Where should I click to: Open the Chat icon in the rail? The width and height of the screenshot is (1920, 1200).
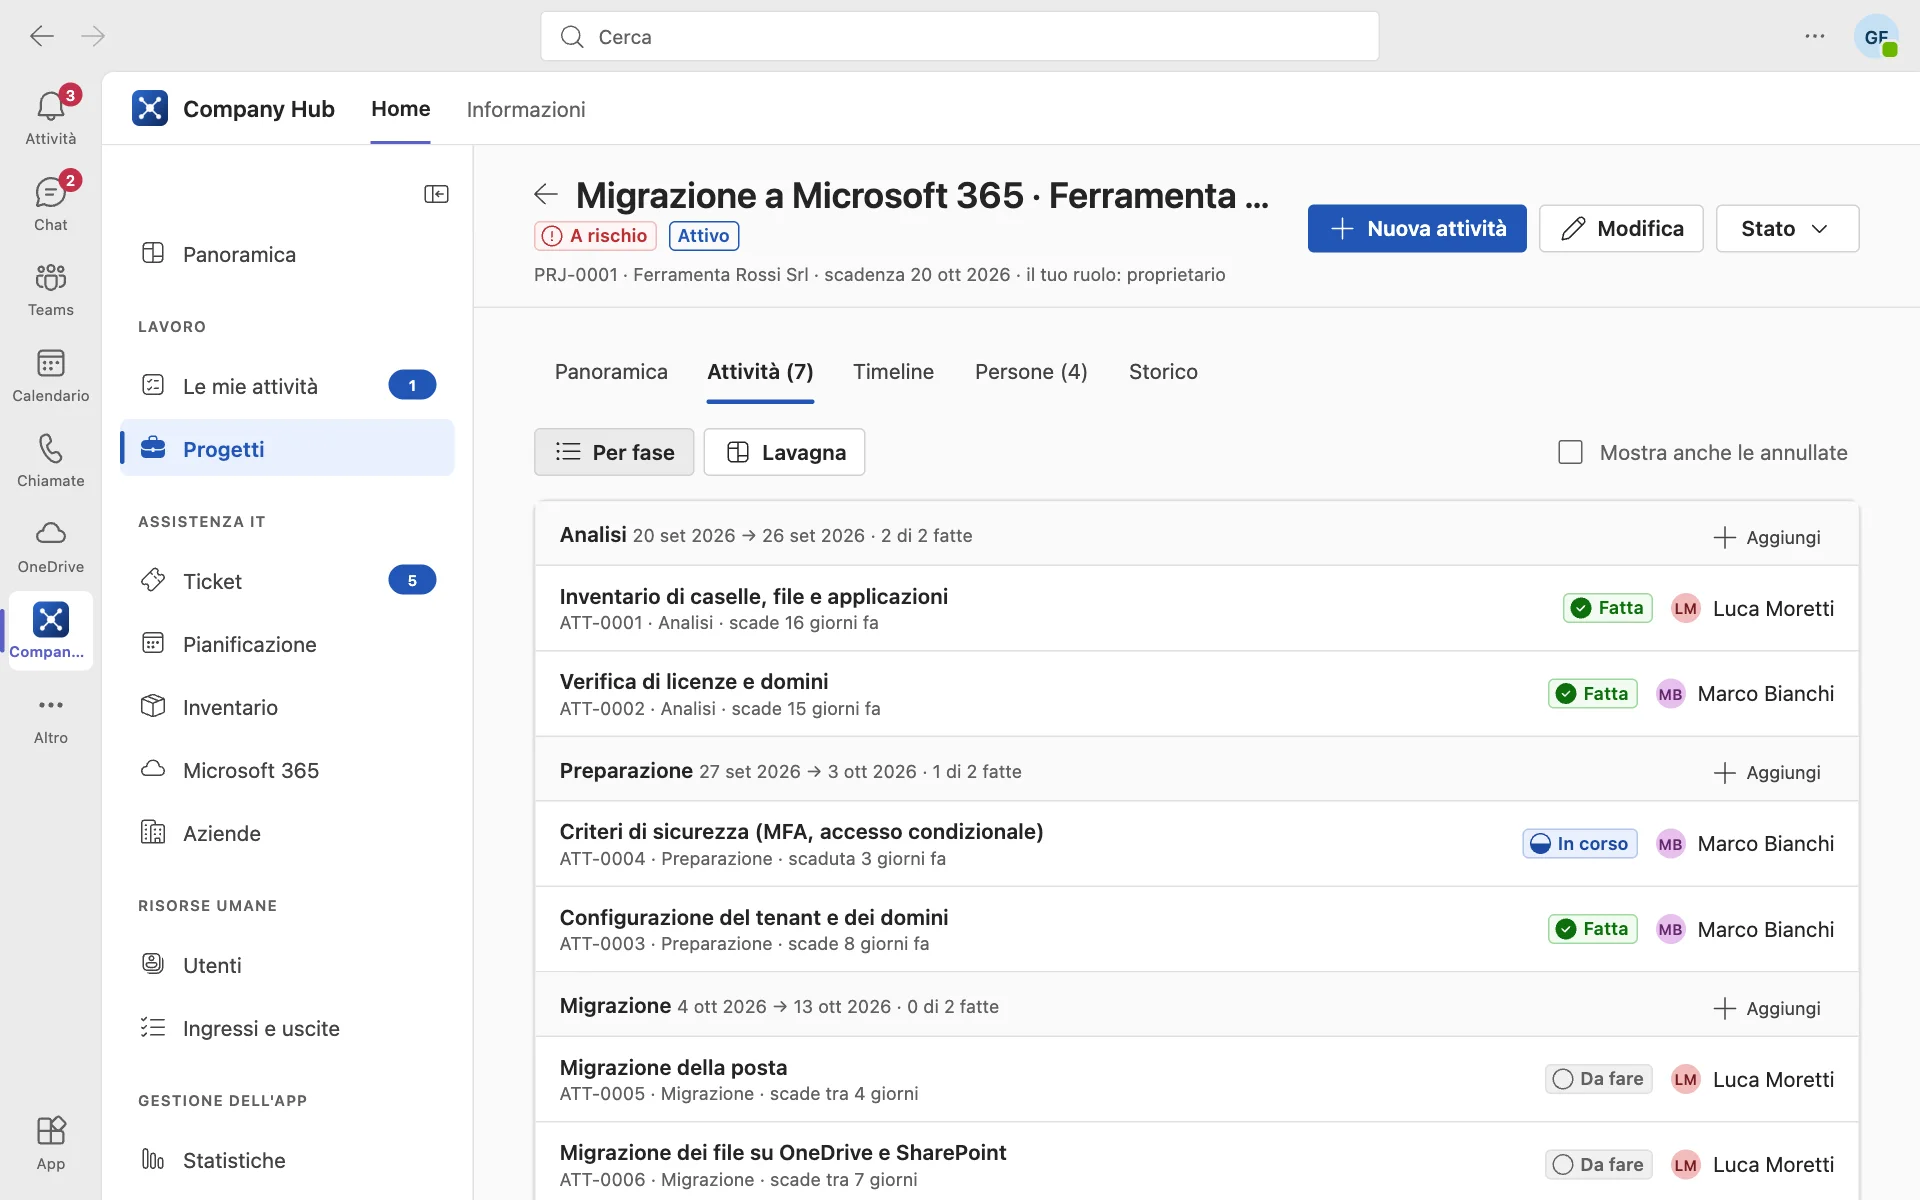pos(51,202)
